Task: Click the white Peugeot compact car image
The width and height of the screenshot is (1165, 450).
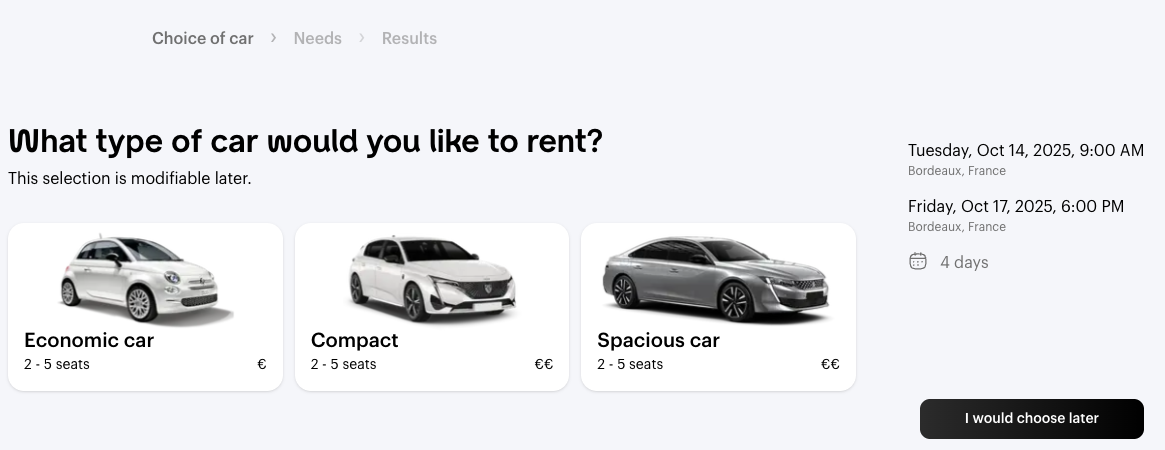Action: 432,277
